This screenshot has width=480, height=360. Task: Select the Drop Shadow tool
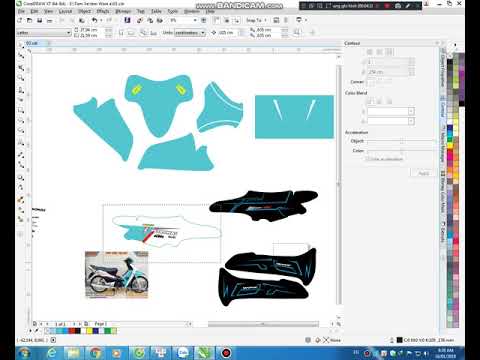click(21, 177)
